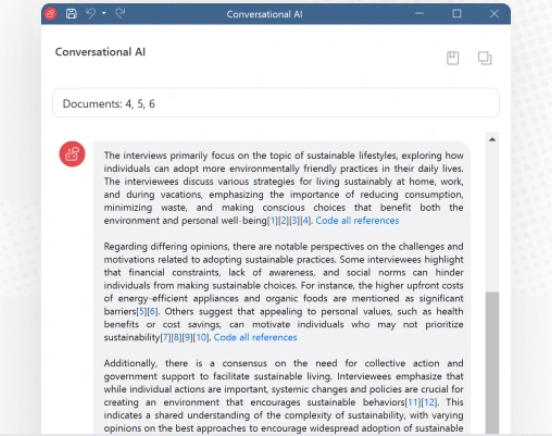
Task: Click the scrollbar up arrow
Action: (x=492, y=139)
